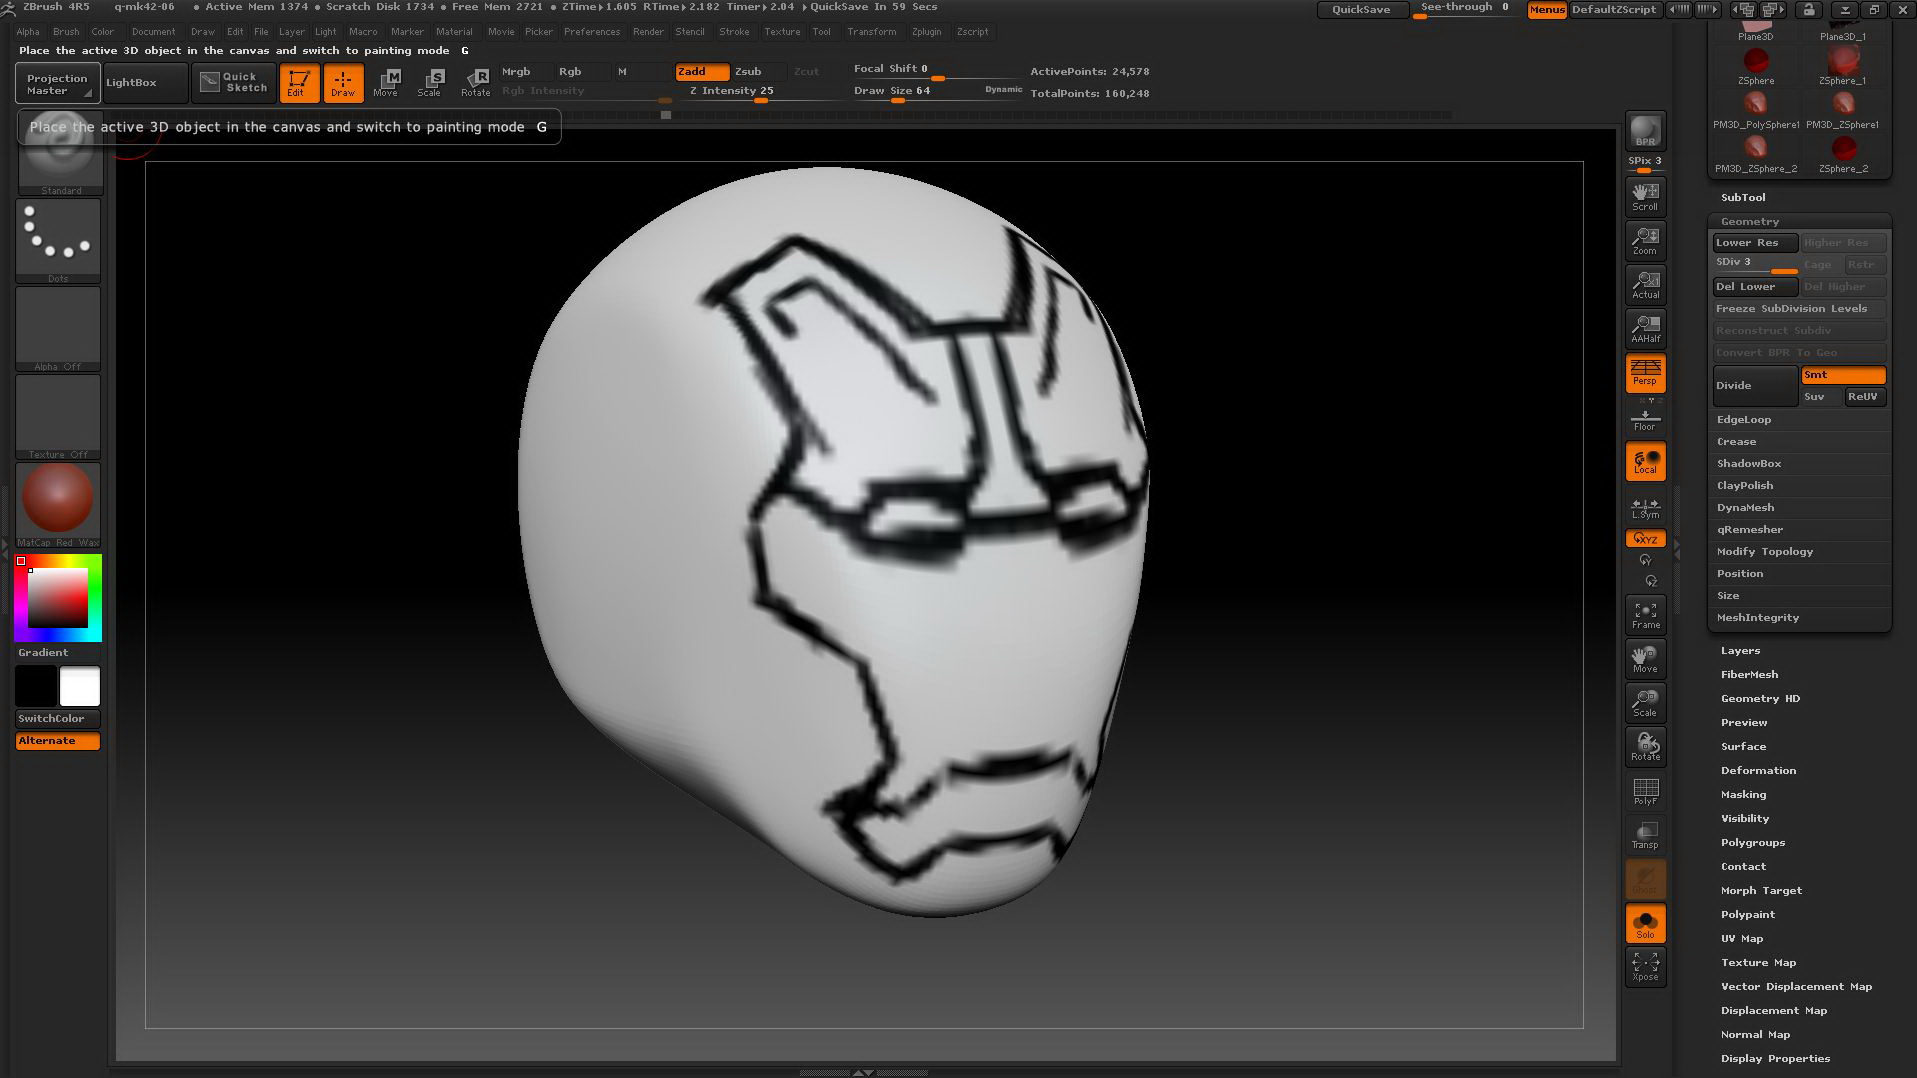Select the top shelf Move tool
This screenshot has width=1917, height=1078.
pos(386,83)
